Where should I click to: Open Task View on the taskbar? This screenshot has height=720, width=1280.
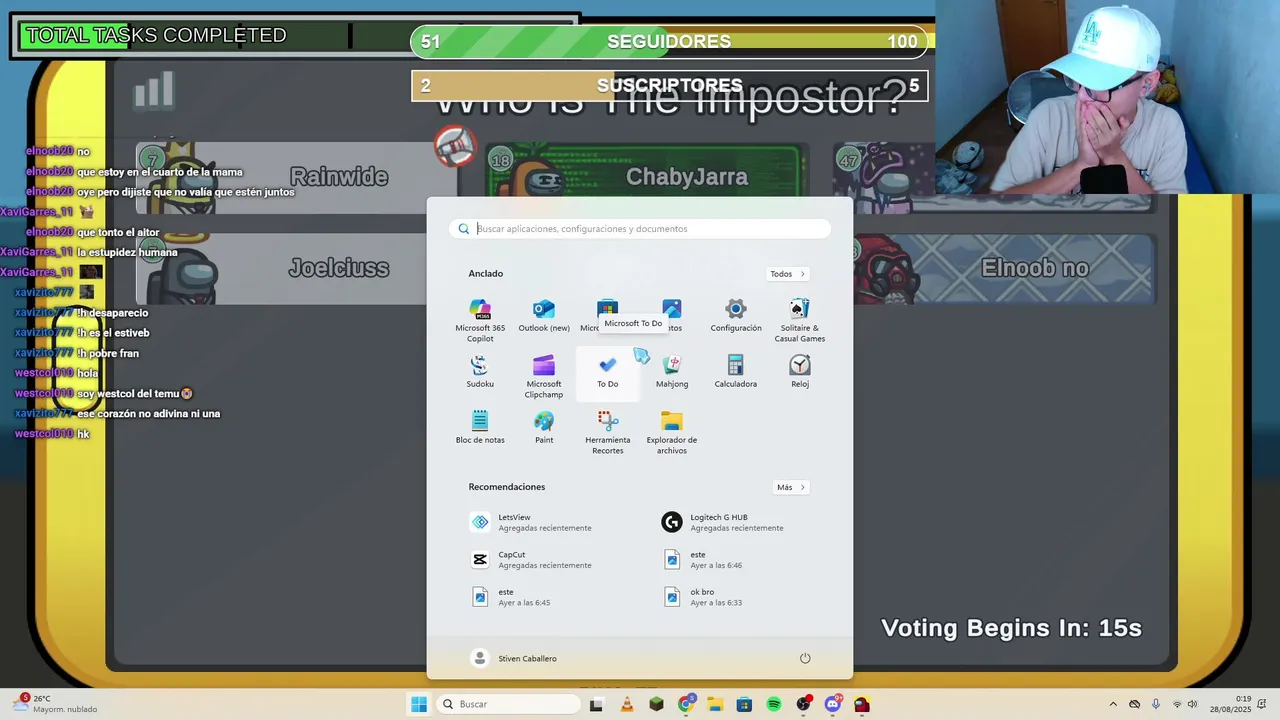click(597, 704)
